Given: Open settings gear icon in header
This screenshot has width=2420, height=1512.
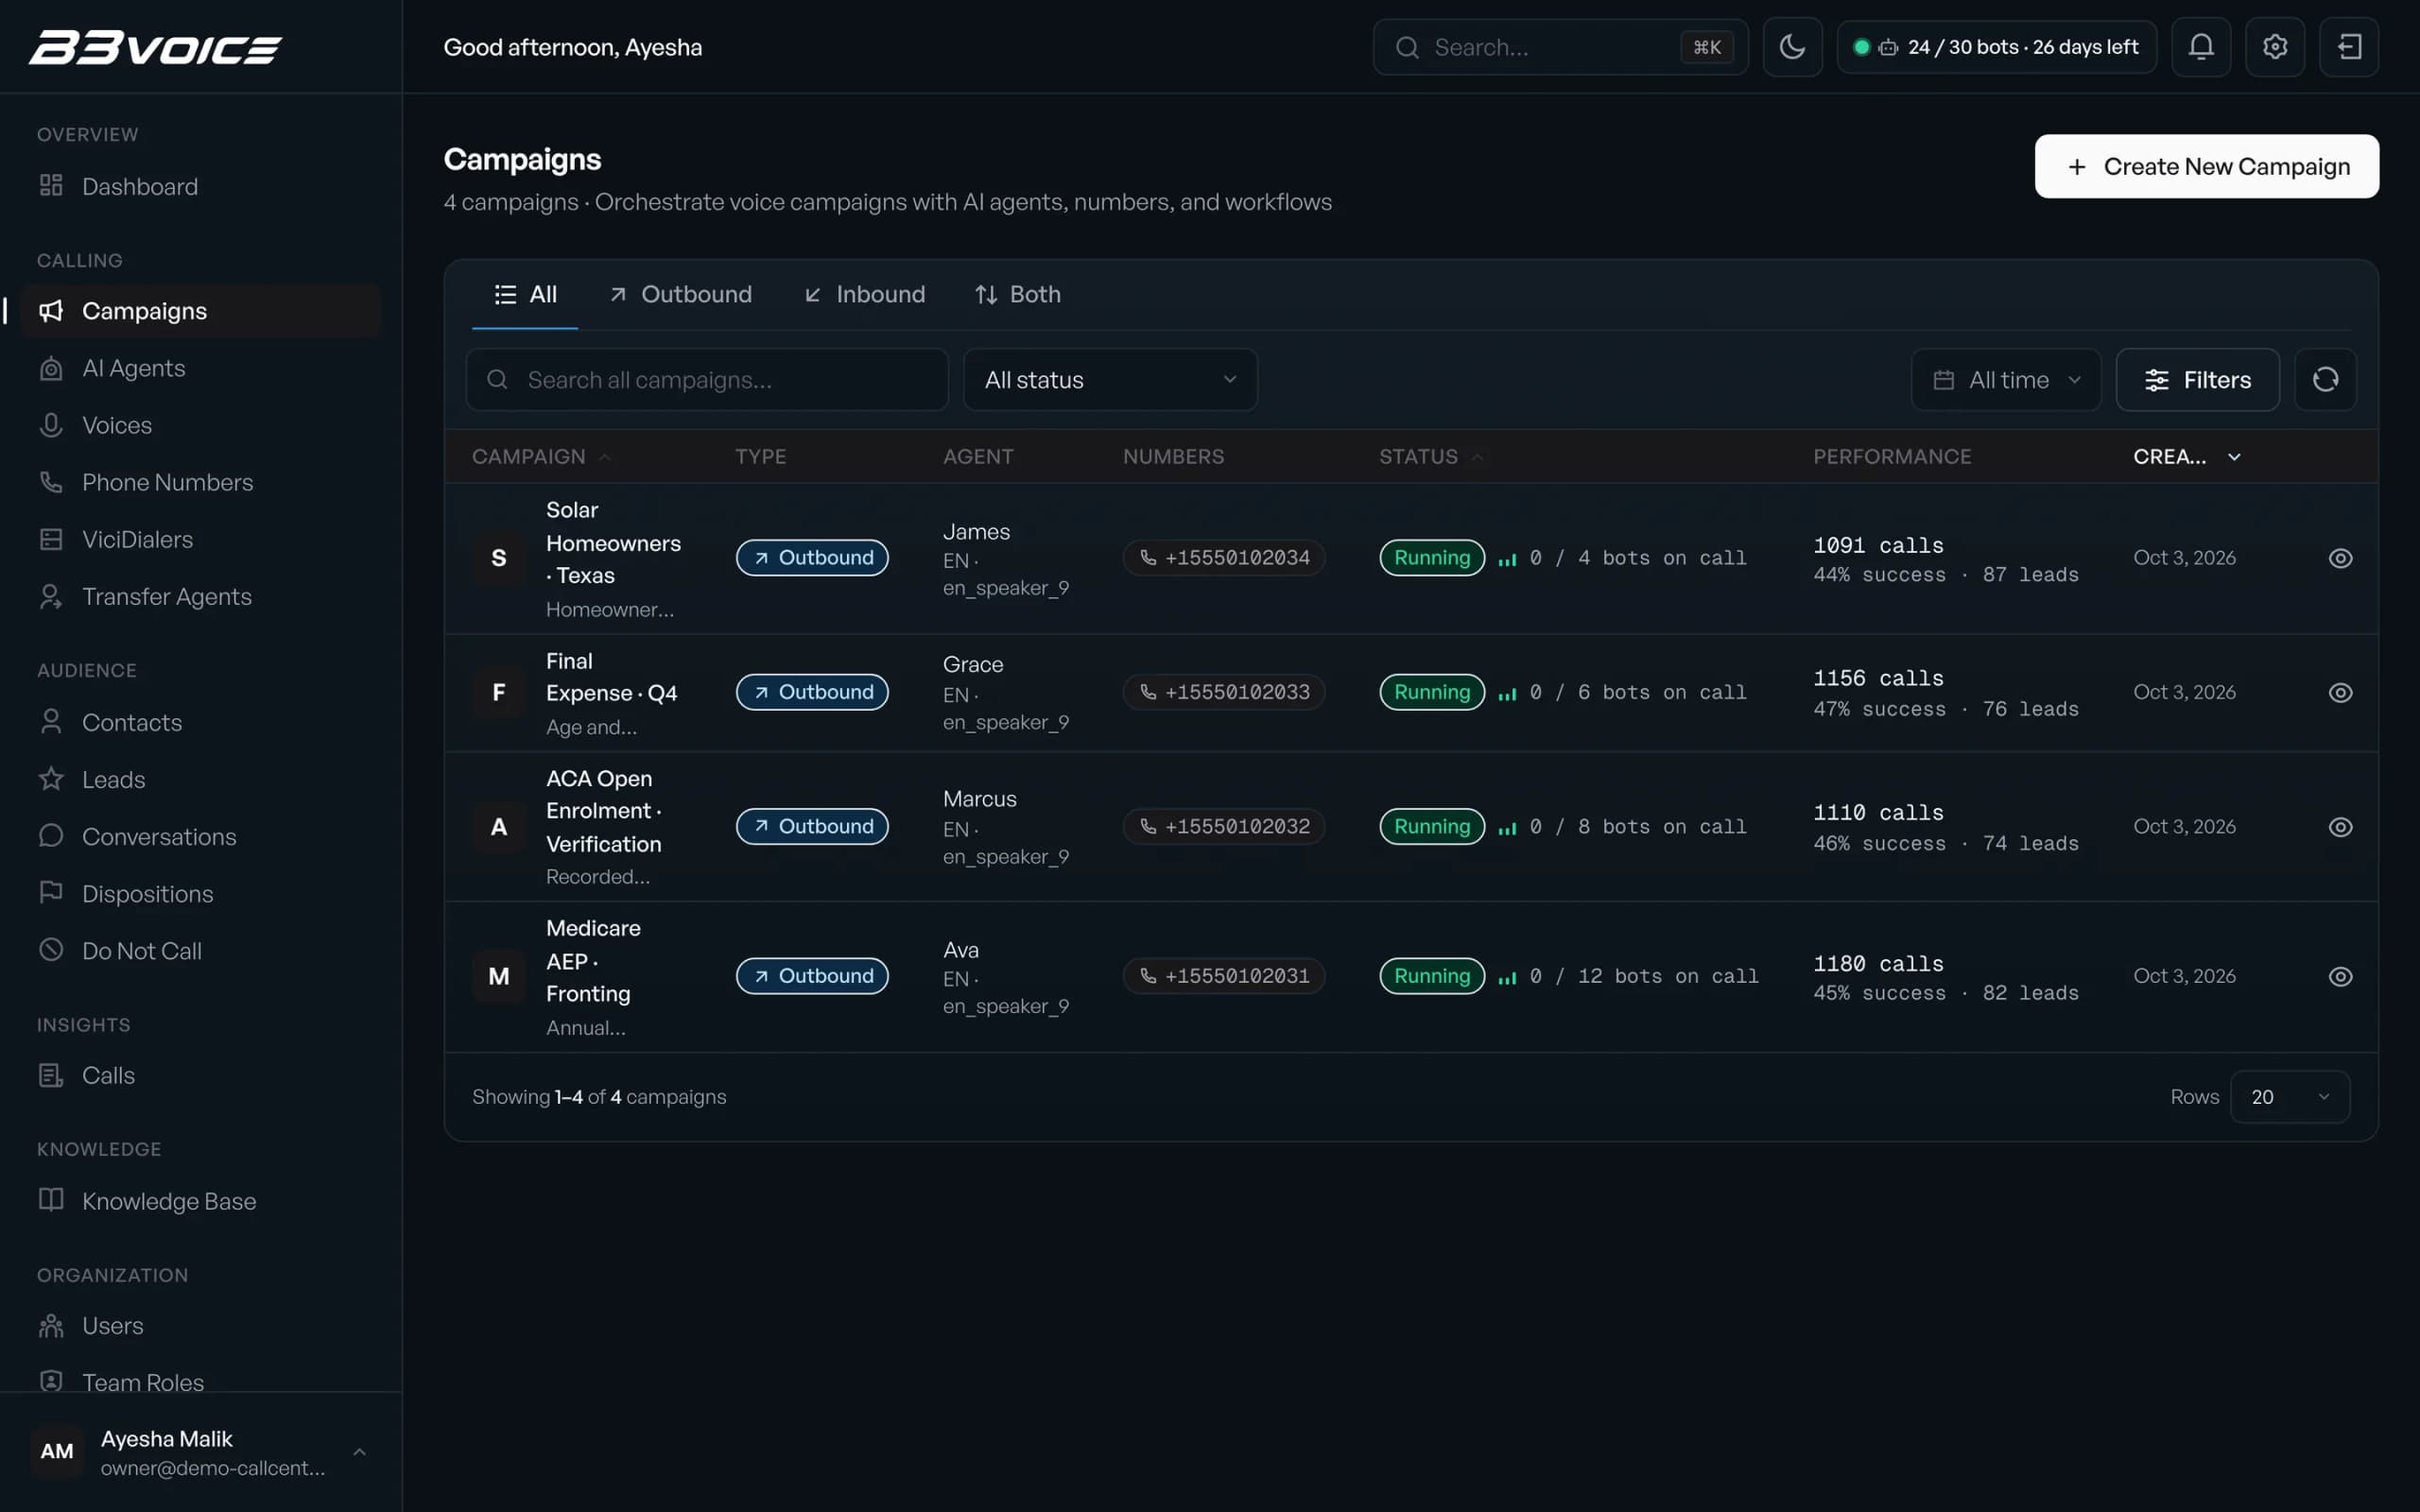Looking at the screenshot, I should (x=2274, y=47).
